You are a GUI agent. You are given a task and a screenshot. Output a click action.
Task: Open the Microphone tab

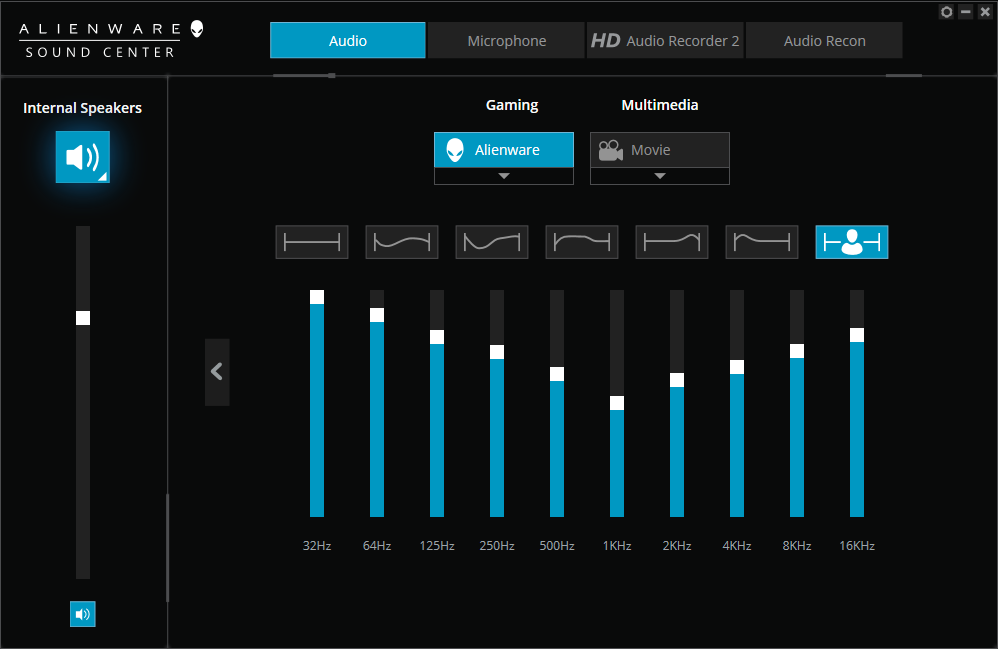pyautogui.click(x=507, y=41)
